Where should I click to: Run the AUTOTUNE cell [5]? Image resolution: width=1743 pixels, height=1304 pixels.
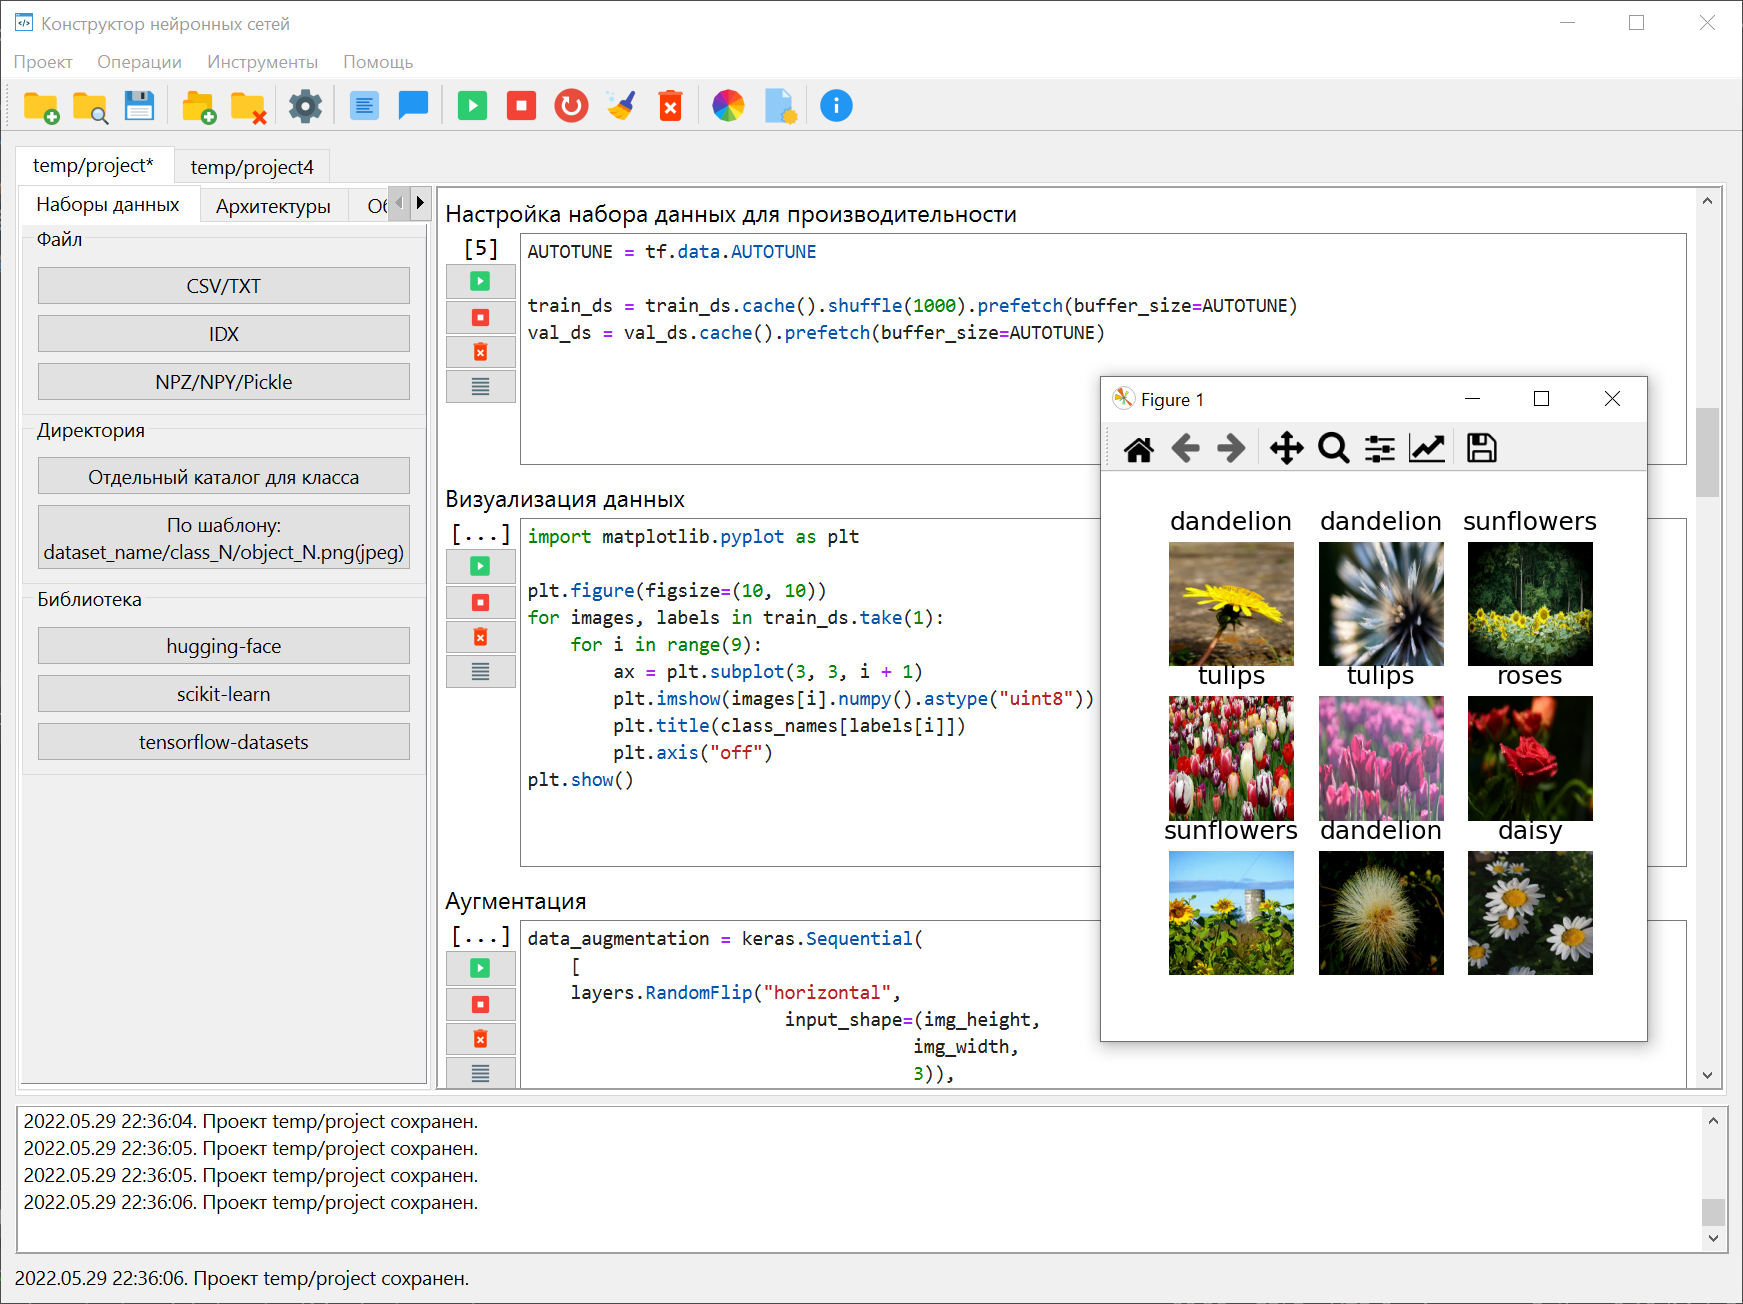tap(480, 282)
